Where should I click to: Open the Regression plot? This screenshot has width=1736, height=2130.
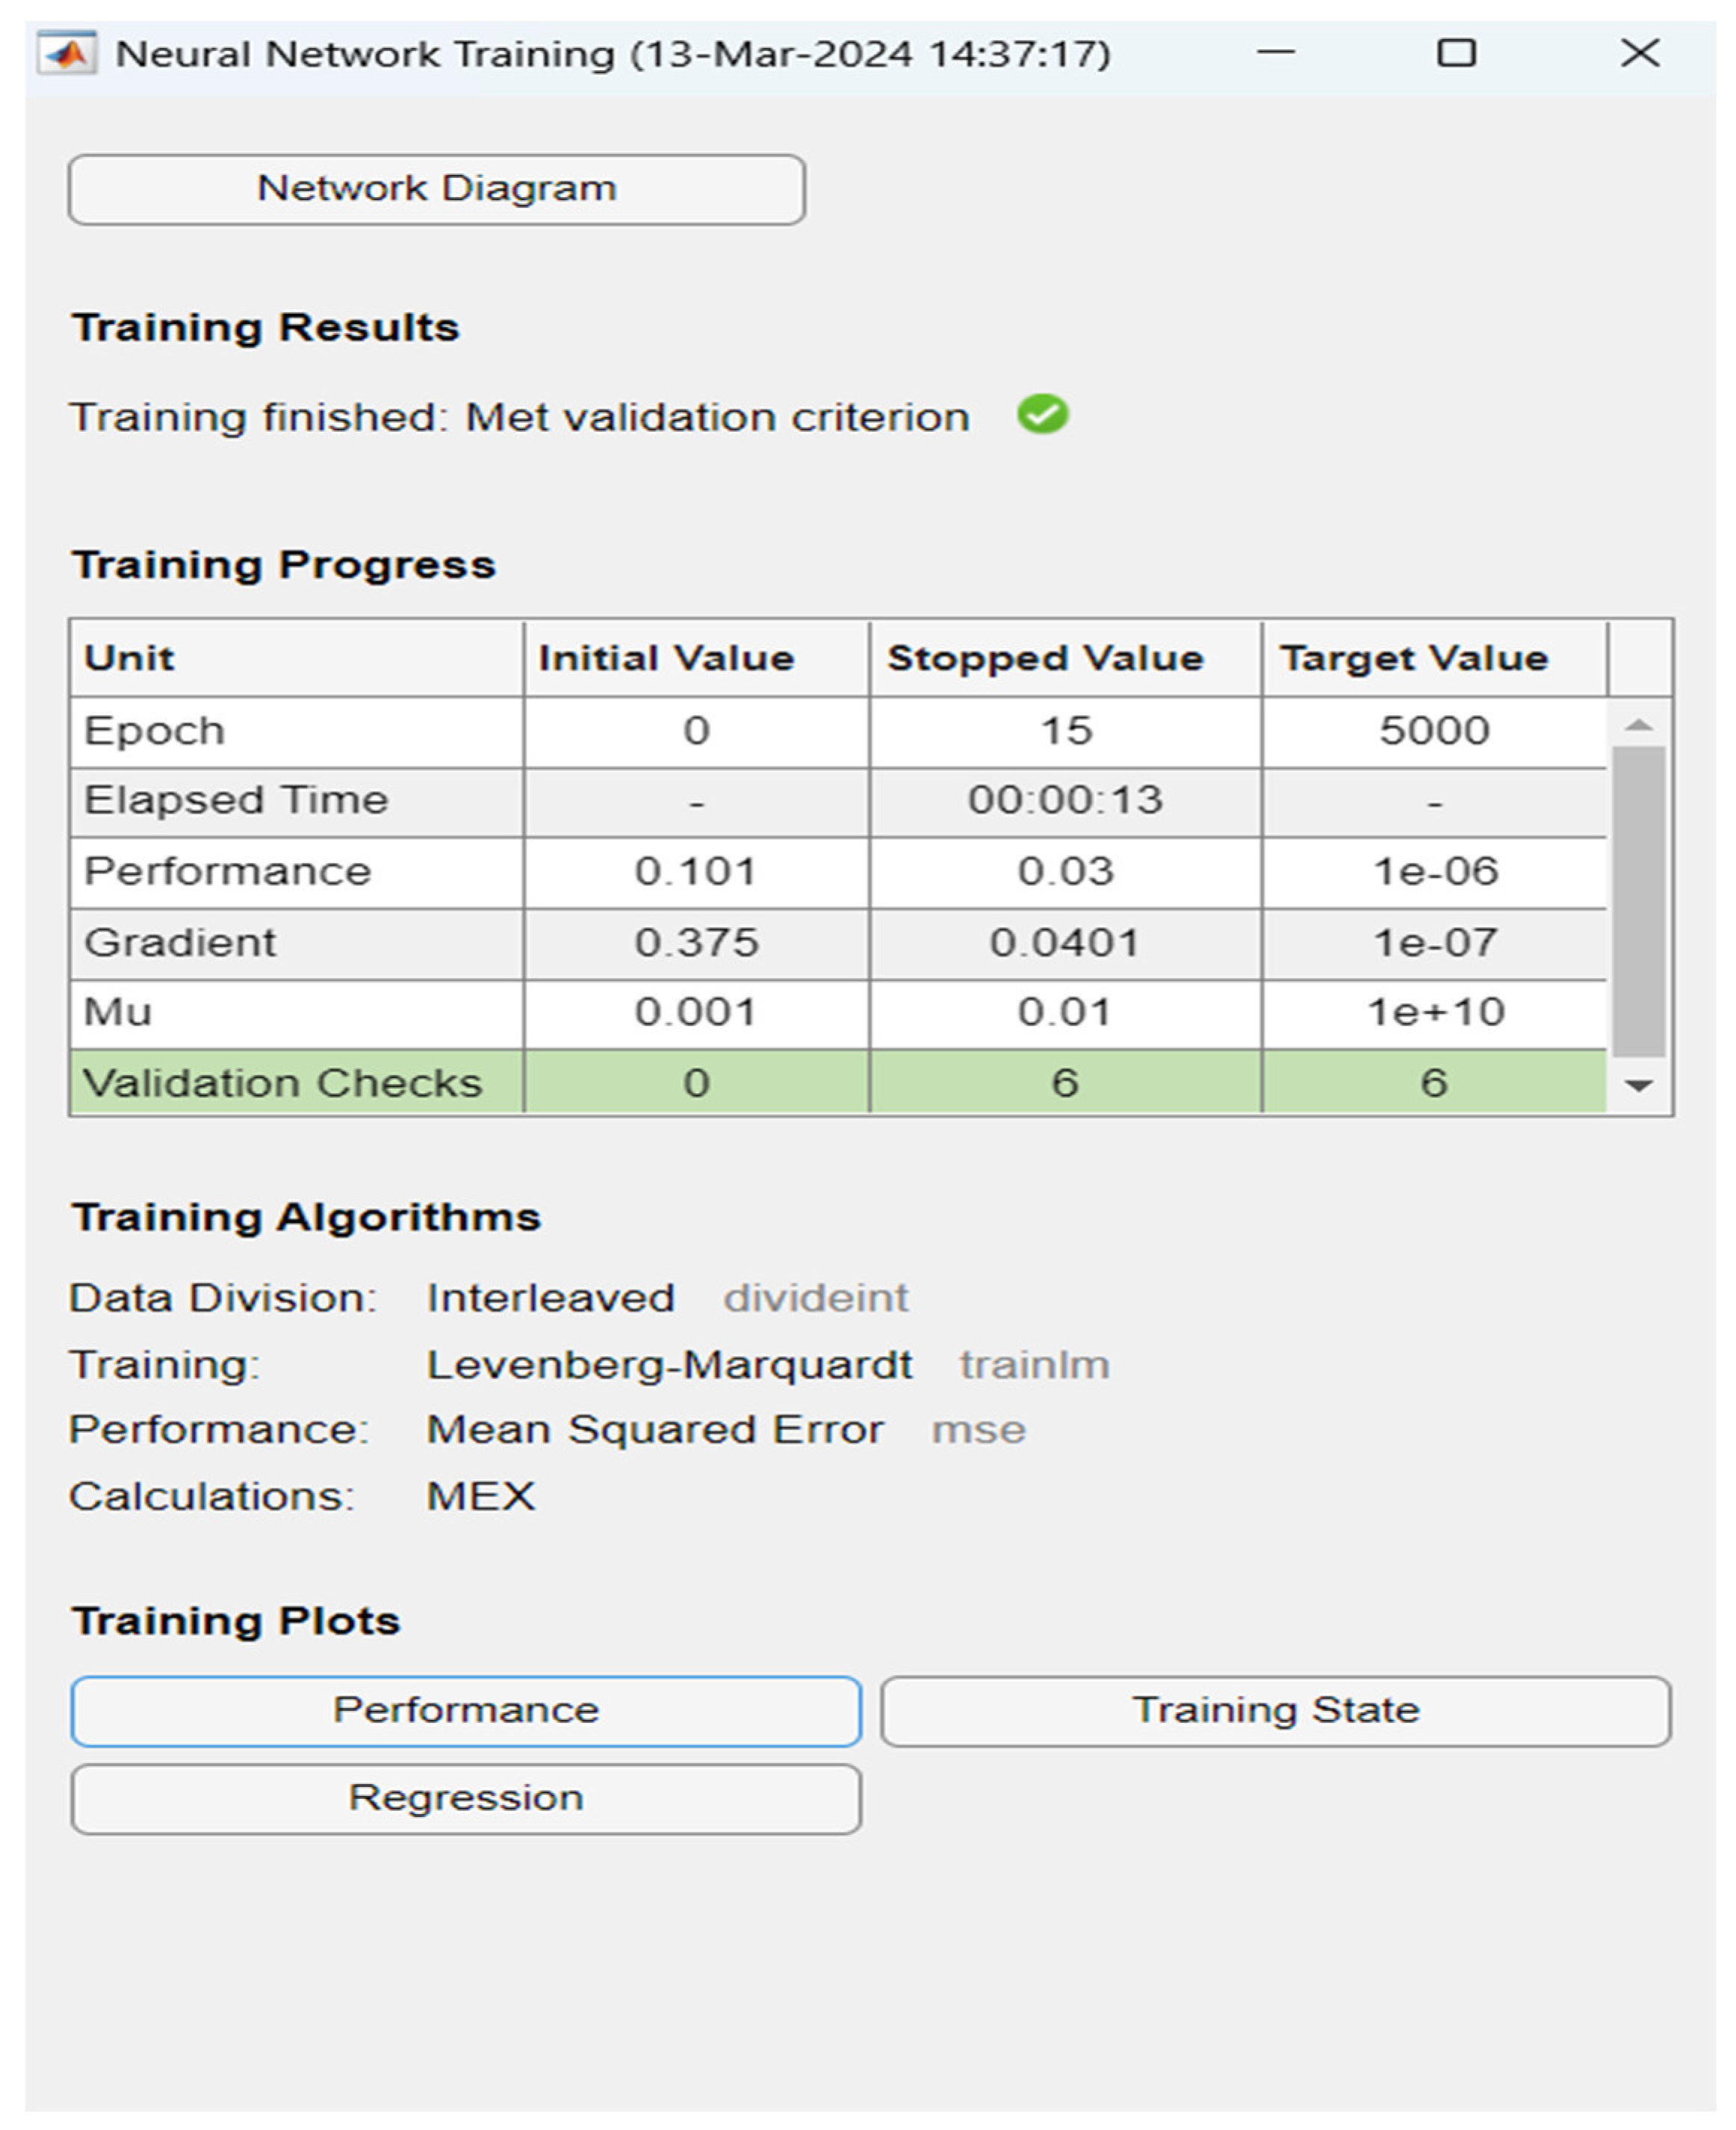(x=466, y=1798)
